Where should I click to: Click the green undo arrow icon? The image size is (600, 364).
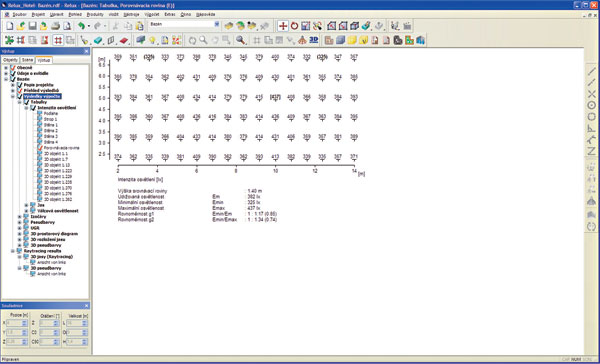(x=81, y=26)
